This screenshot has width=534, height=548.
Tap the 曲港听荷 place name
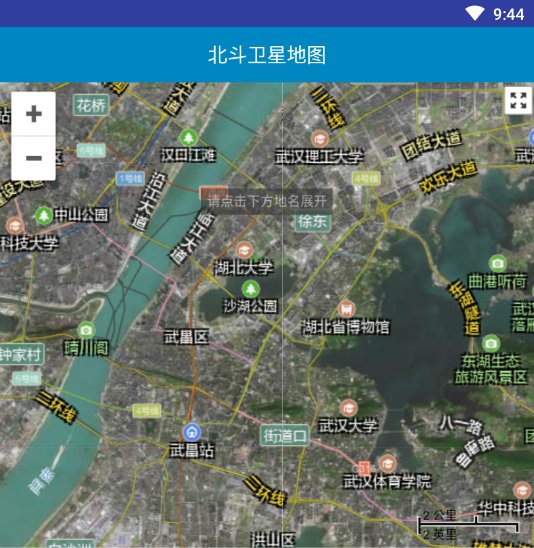point(497,281)
